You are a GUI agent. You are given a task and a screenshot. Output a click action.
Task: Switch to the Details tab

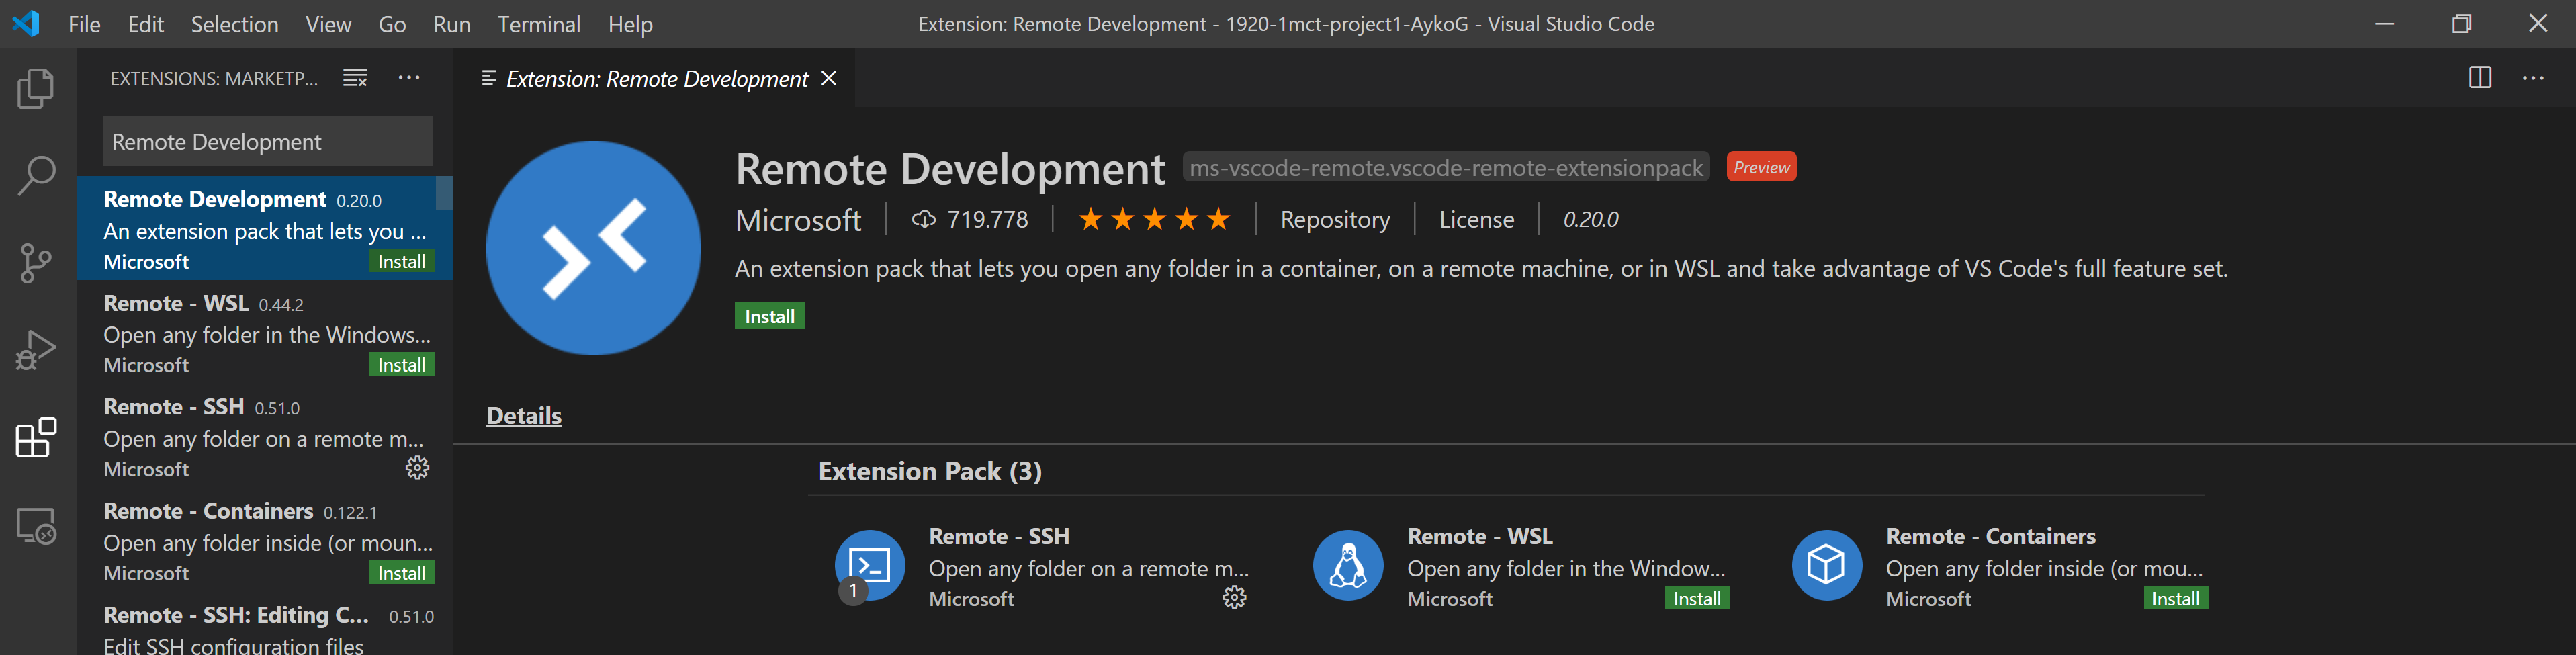524,415
